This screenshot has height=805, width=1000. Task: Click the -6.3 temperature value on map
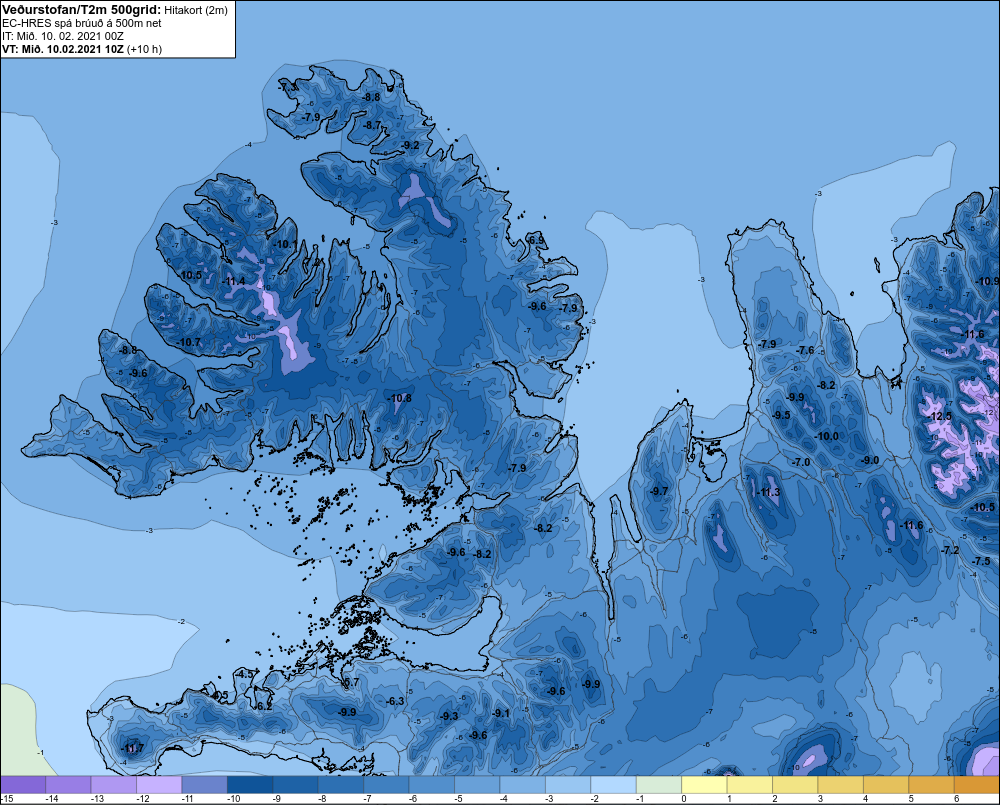(395, 701)
